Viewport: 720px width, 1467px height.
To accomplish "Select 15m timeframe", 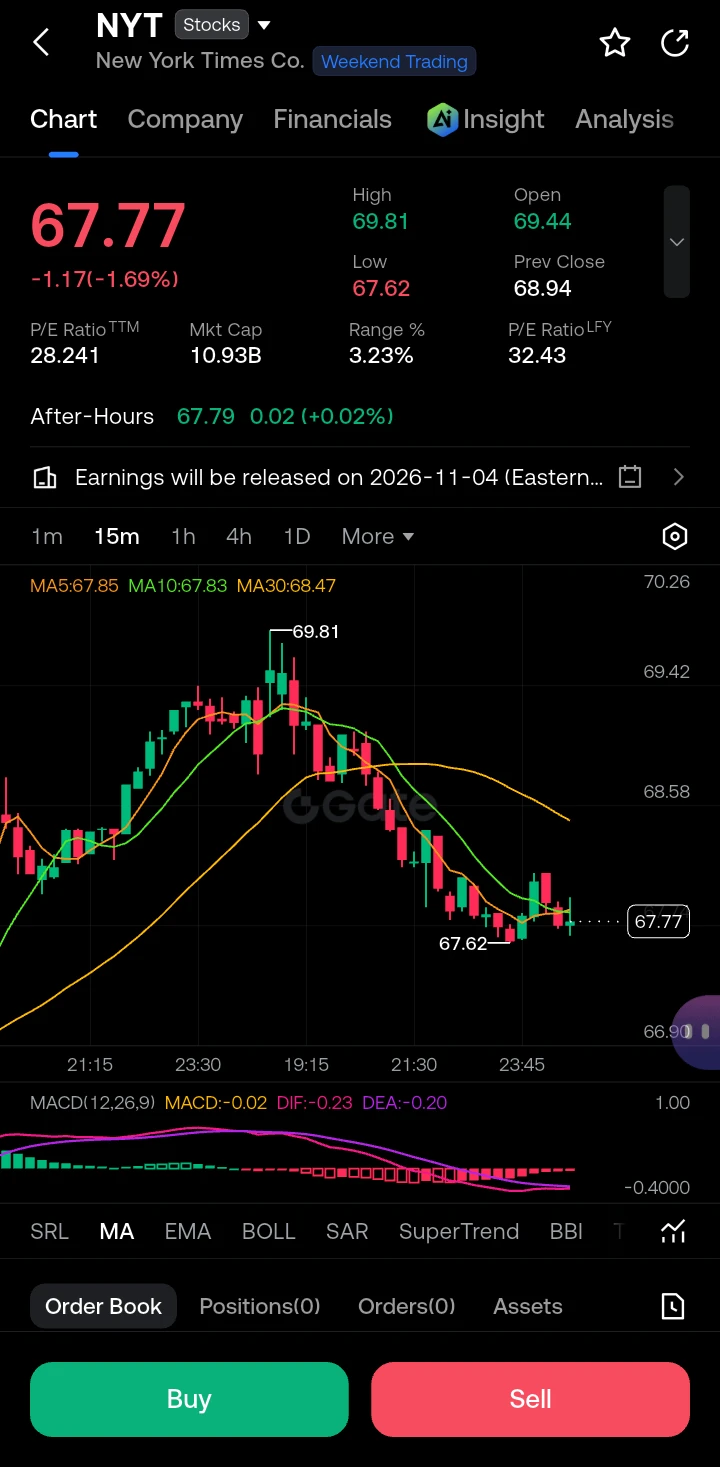I will pos(117,537).
